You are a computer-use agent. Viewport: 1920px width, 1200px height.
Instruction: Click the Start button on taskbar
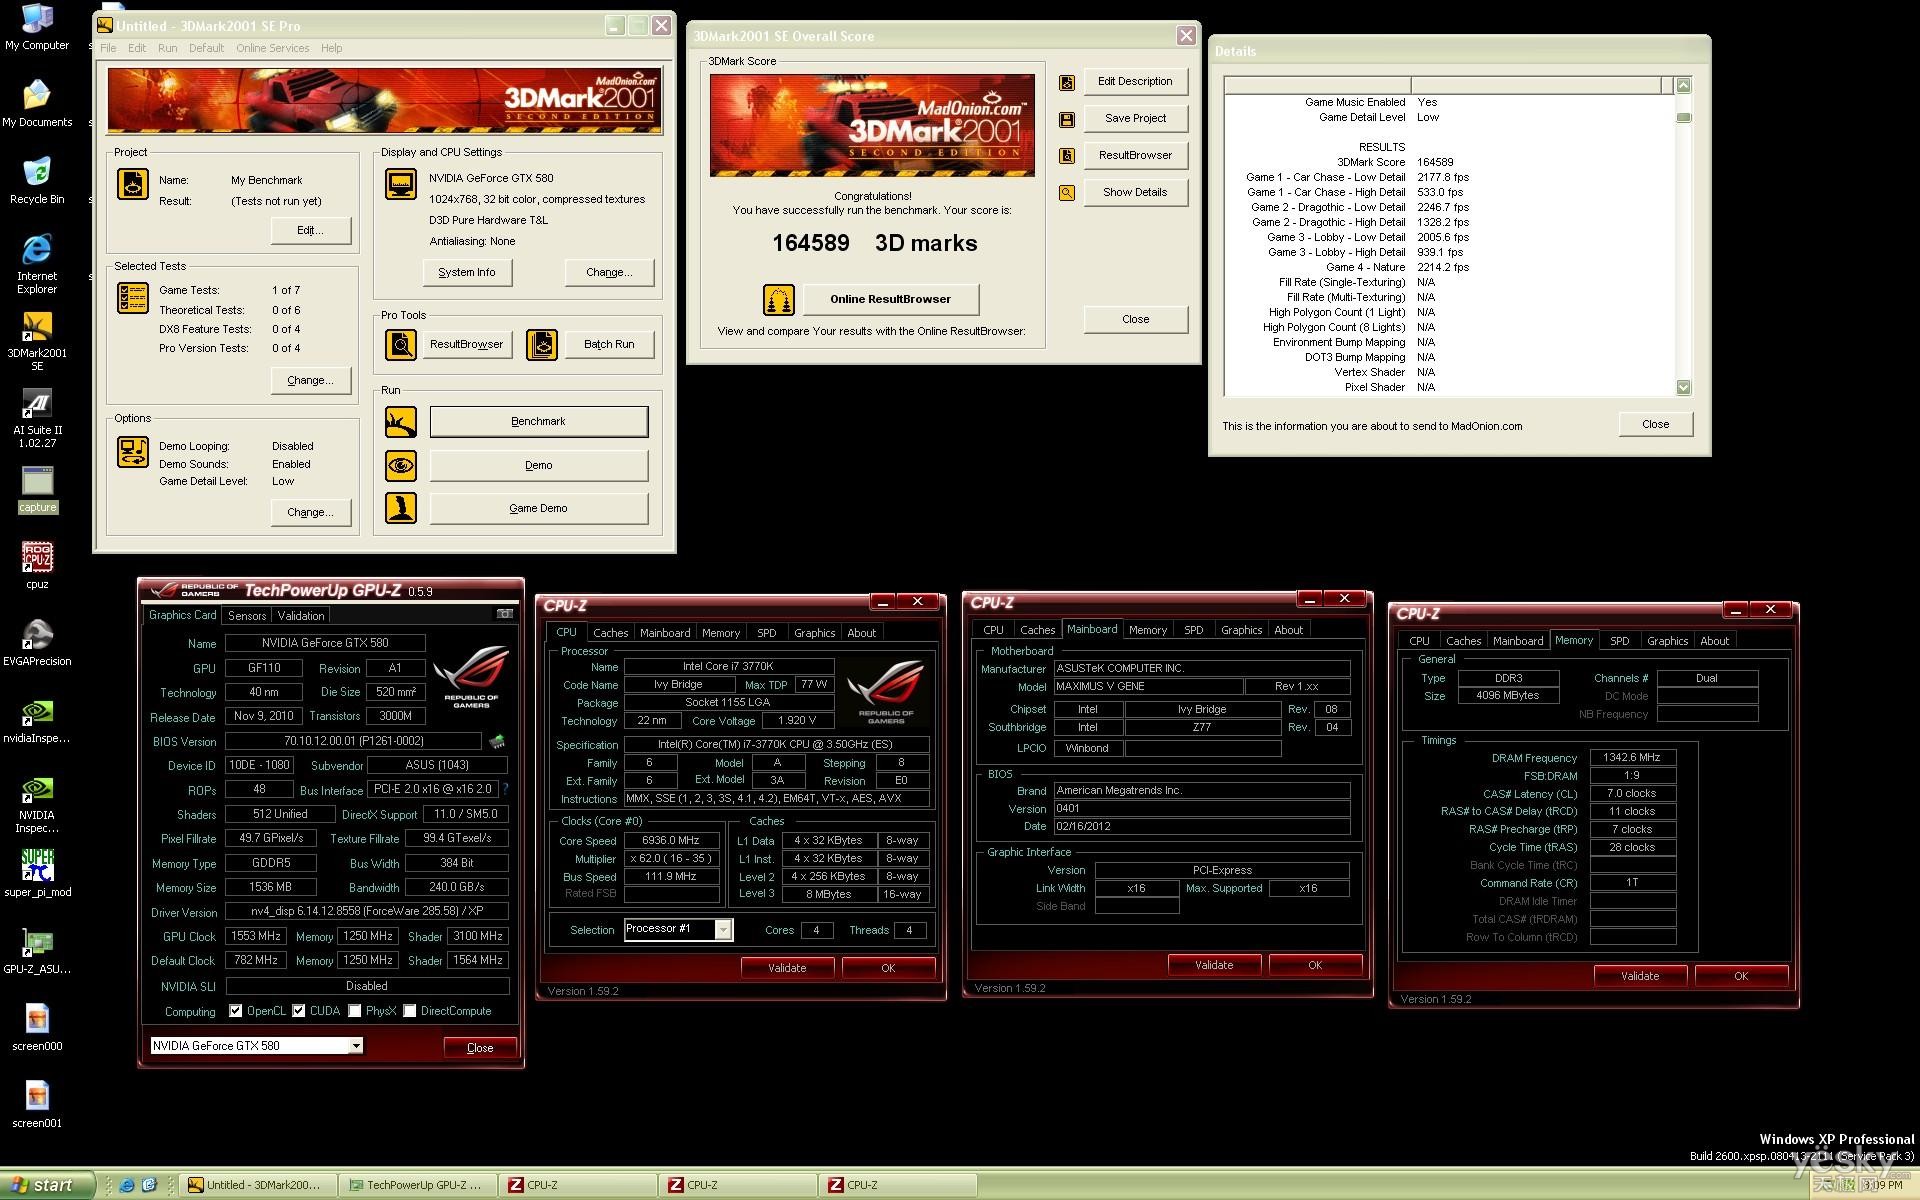pos(47,1185)
